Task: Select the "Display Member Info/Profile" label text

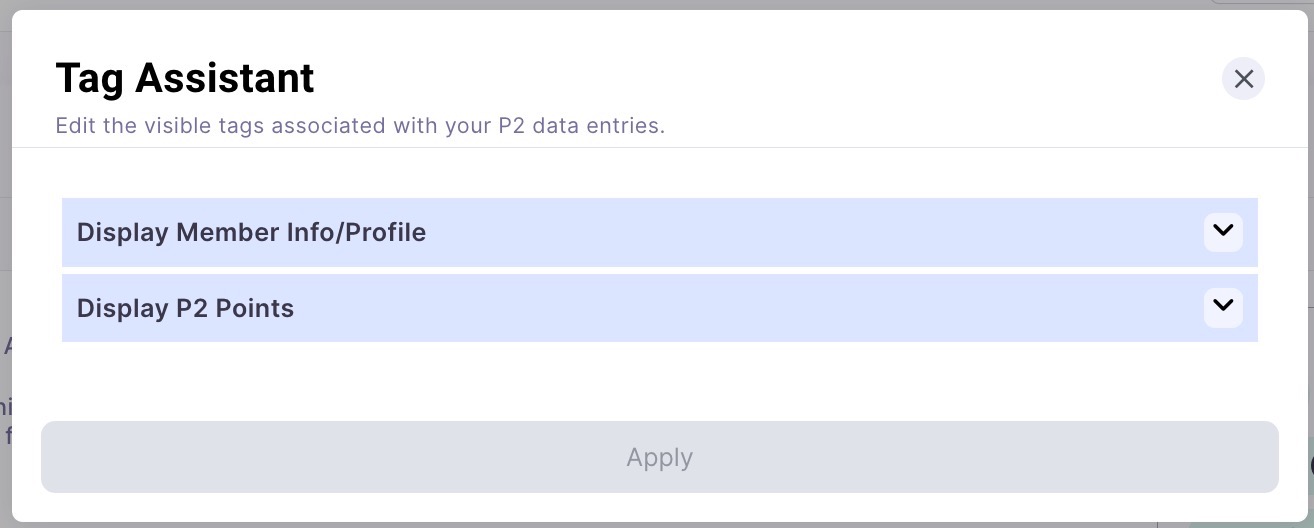Action: click(x=251, y=232)
